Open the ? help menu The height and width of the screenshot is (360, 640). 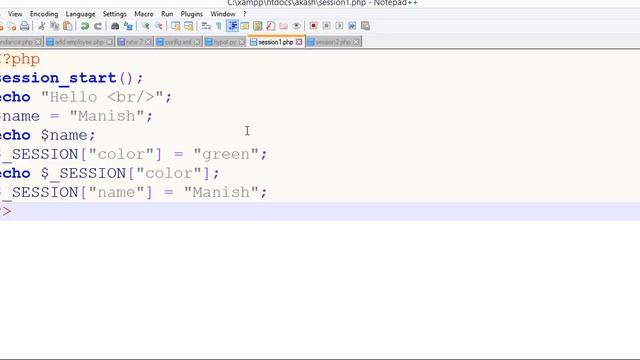[x=244, y=14]
